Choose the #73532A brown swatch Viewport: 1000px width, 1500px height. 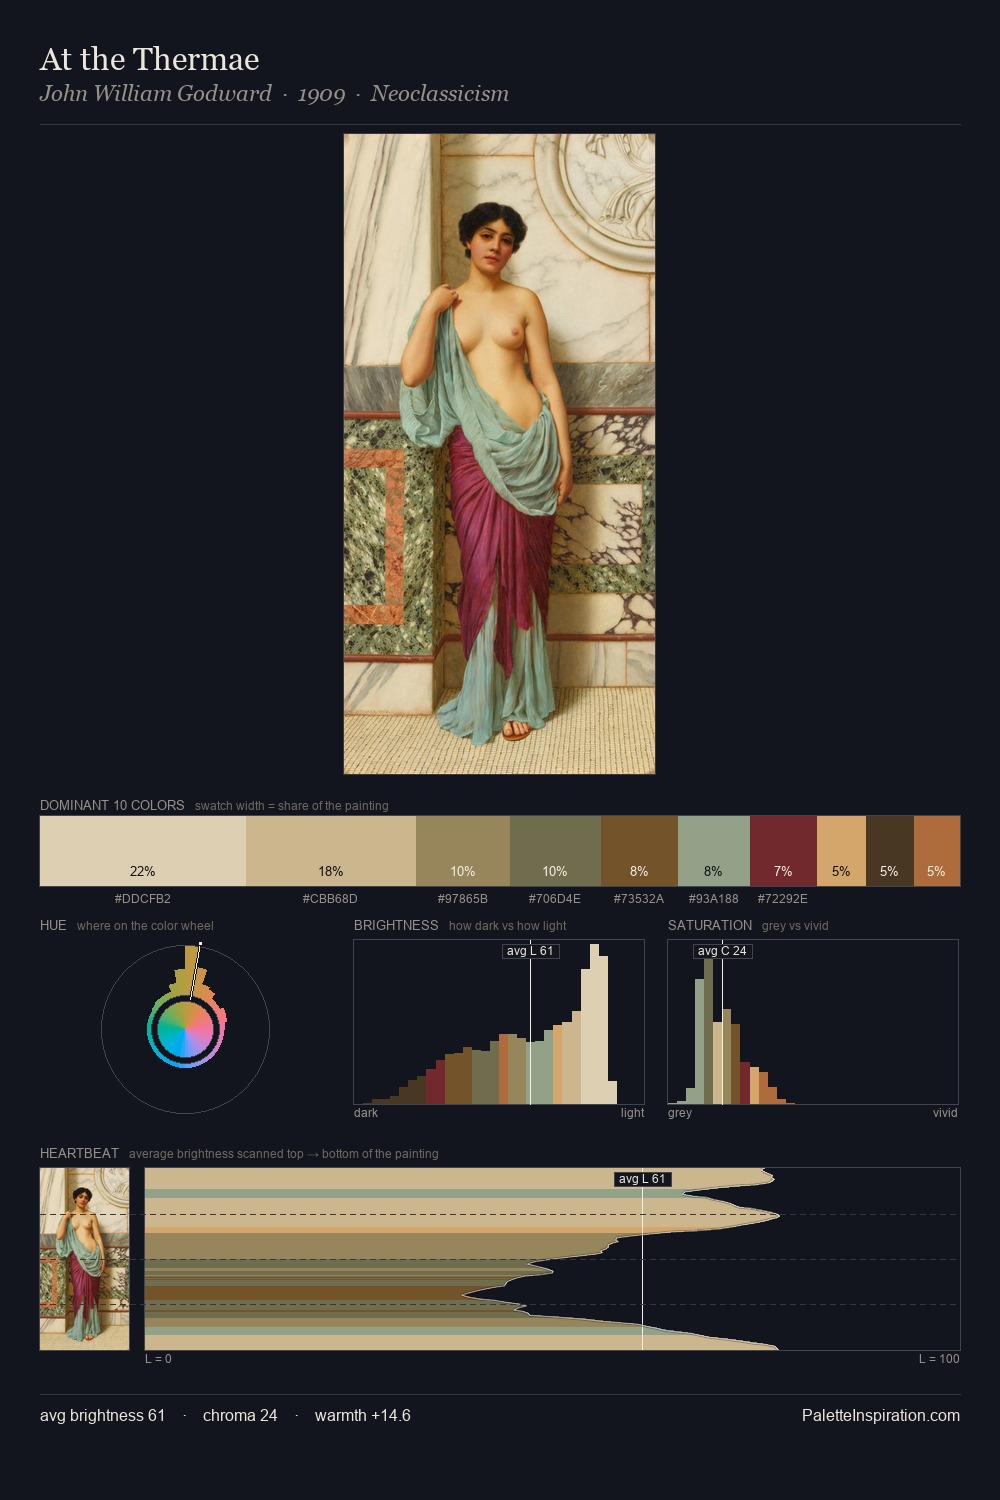click(x=639, y=851)
